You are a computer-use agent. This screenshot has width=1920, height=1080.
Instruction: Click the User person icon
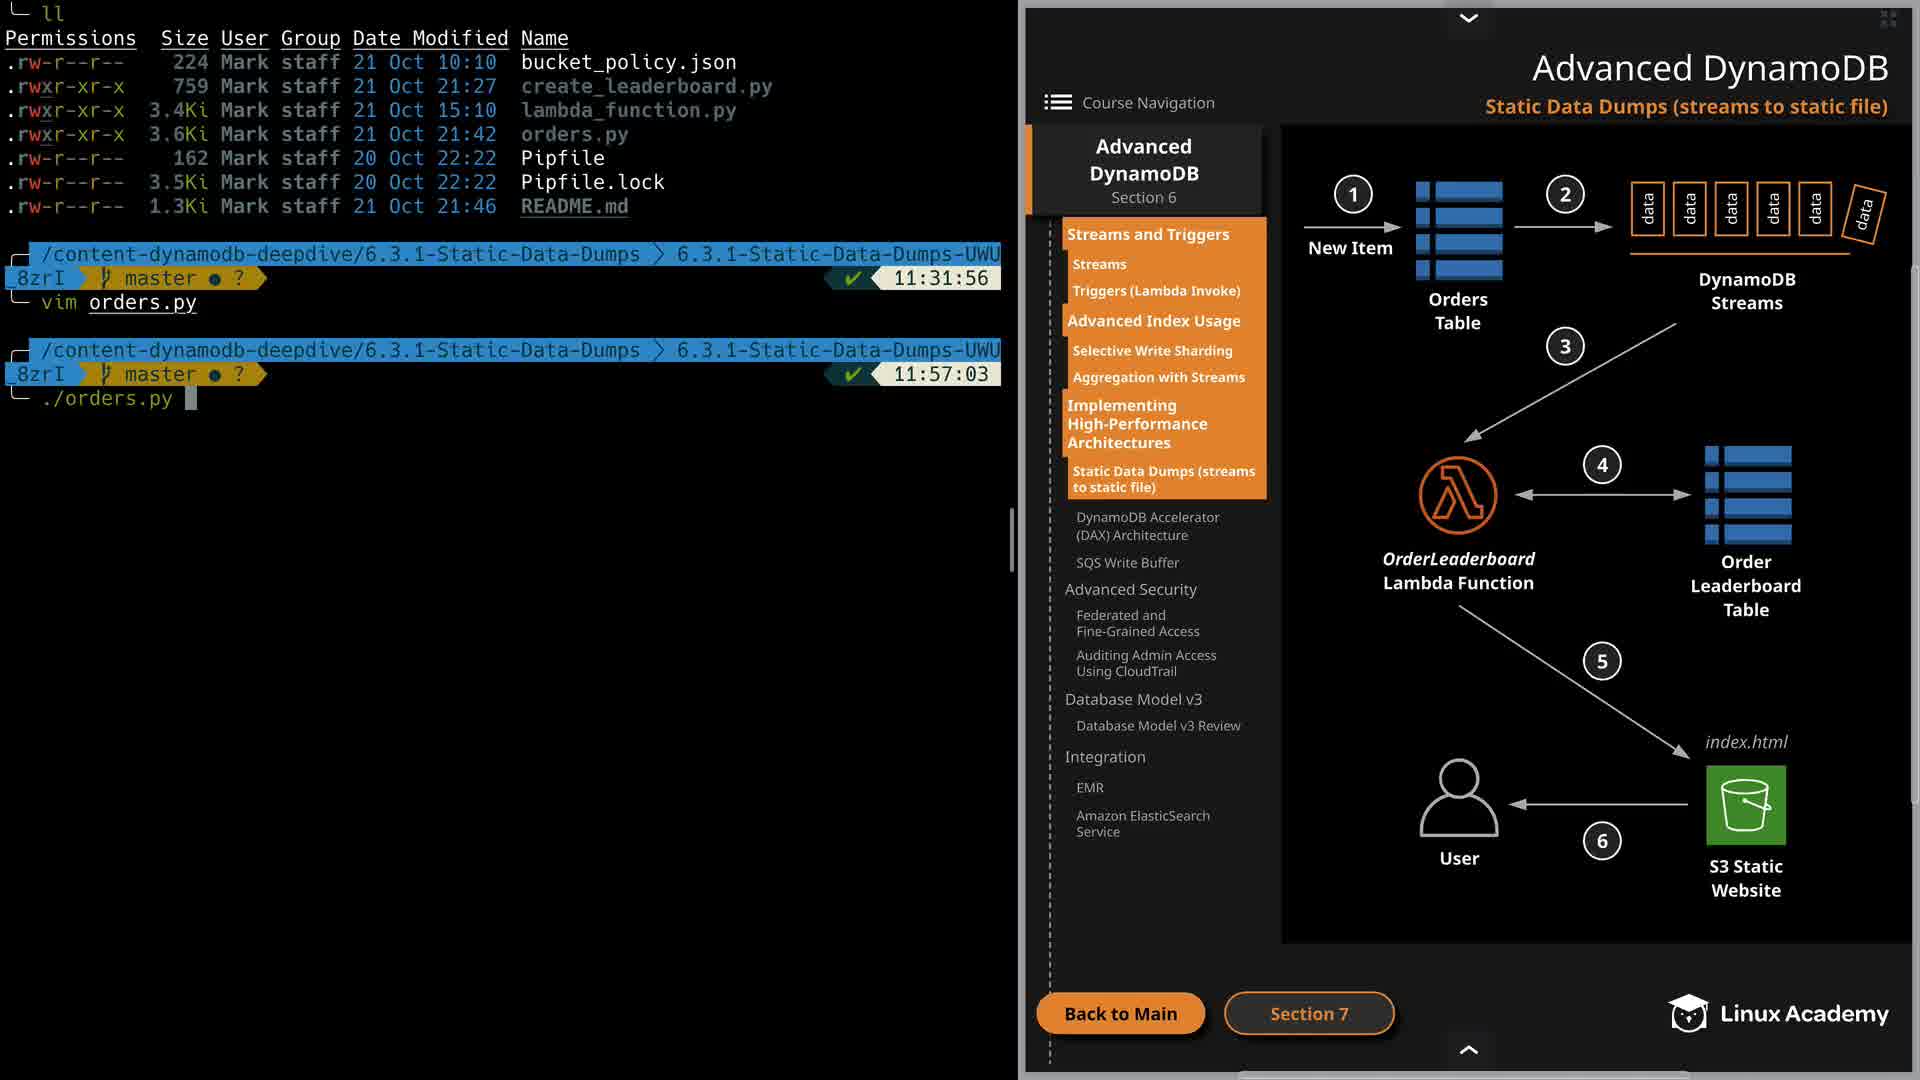tap(1458, 798)
